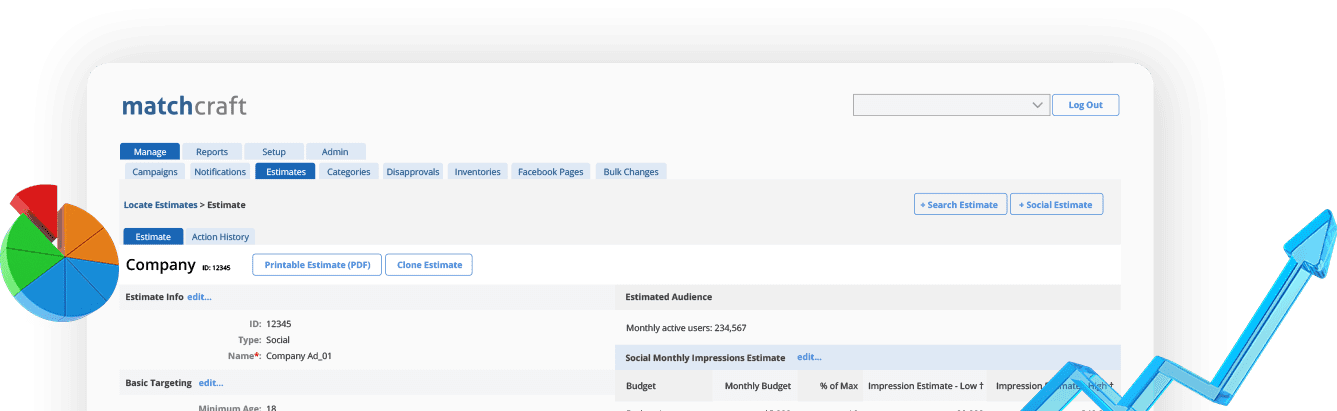Go to the Admin tab
The width and height of the screenshot is (1337, 411).
click(335, 152)
